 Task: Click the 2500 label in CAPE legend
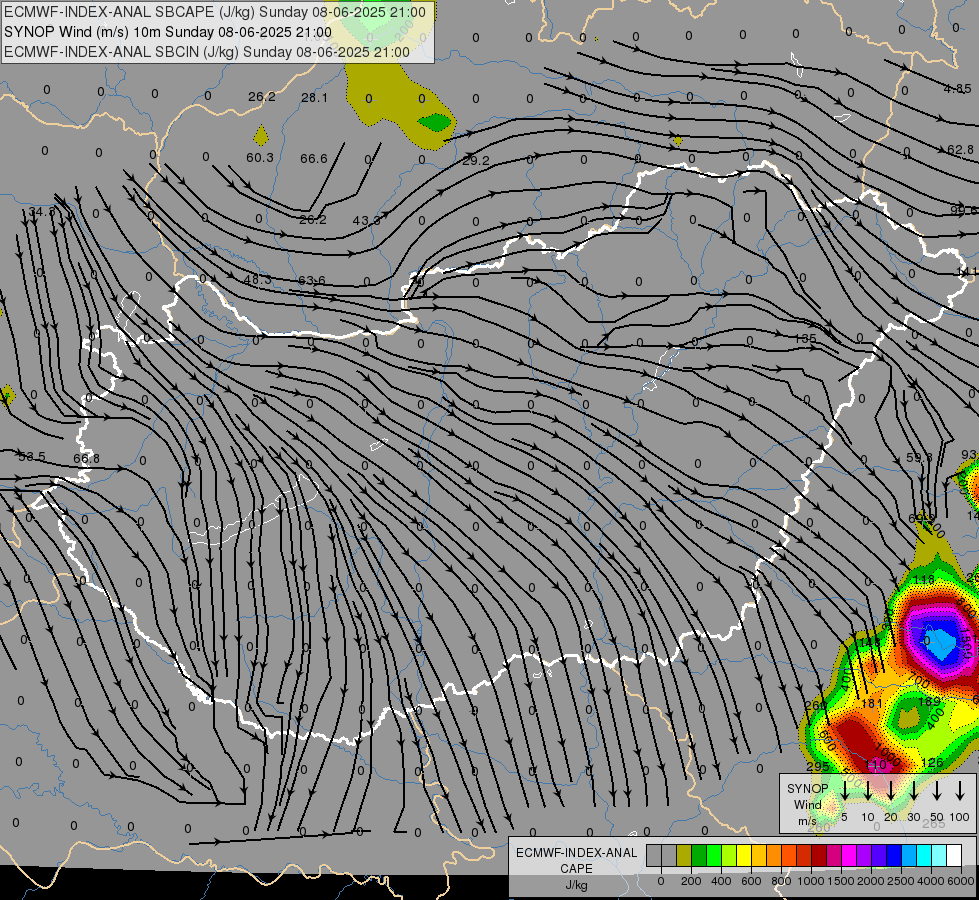[x=901, y=881]
